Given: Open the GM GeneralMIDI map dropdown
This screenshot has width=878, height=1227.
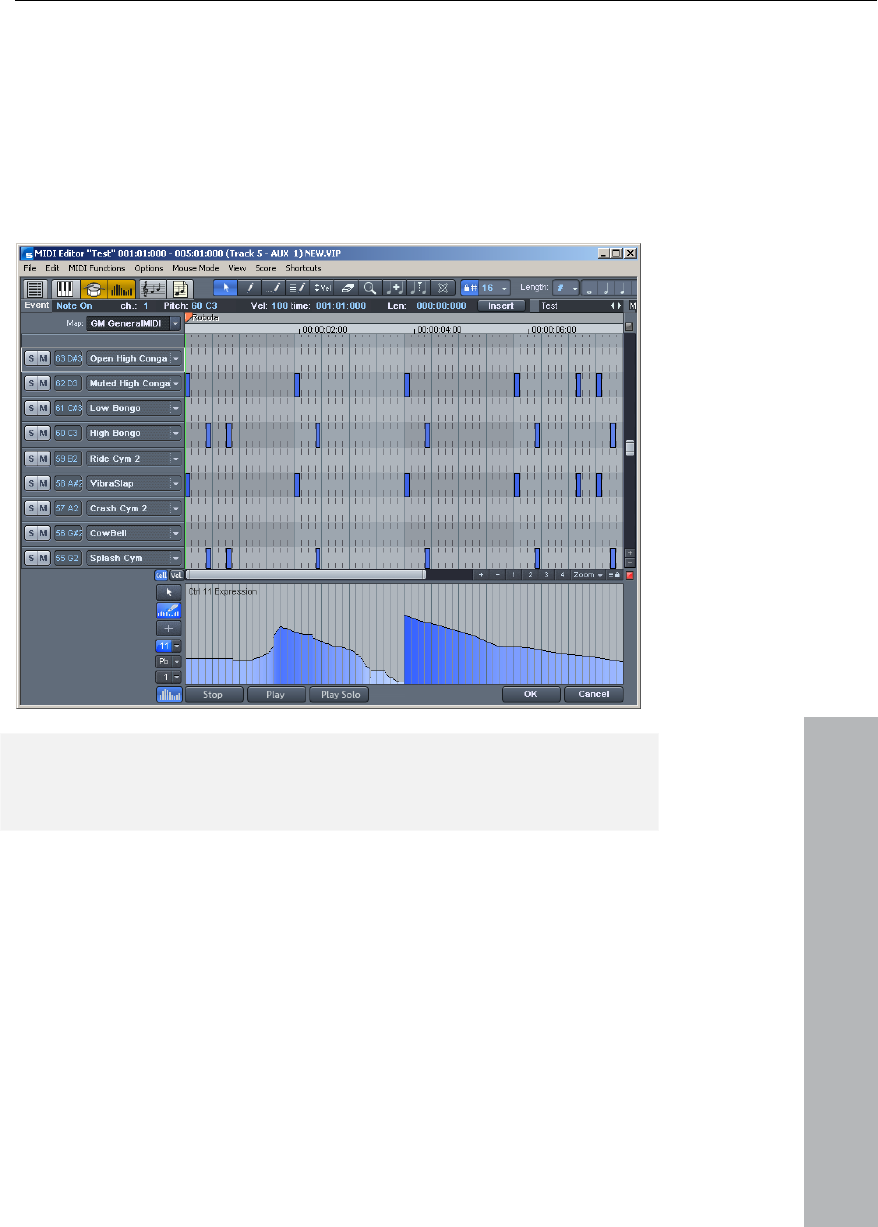Looking at the screenshot, I should pyautogui.click(x=176, y=324).
